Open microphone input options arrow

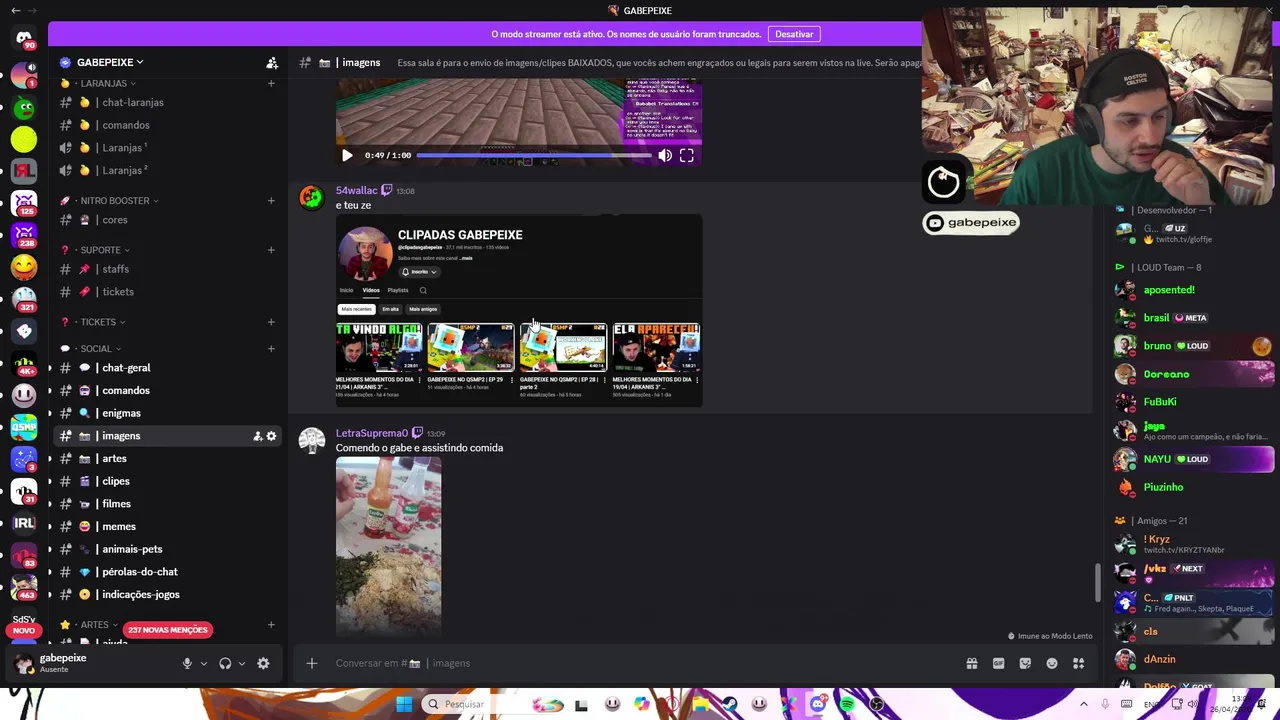point(204,663)
